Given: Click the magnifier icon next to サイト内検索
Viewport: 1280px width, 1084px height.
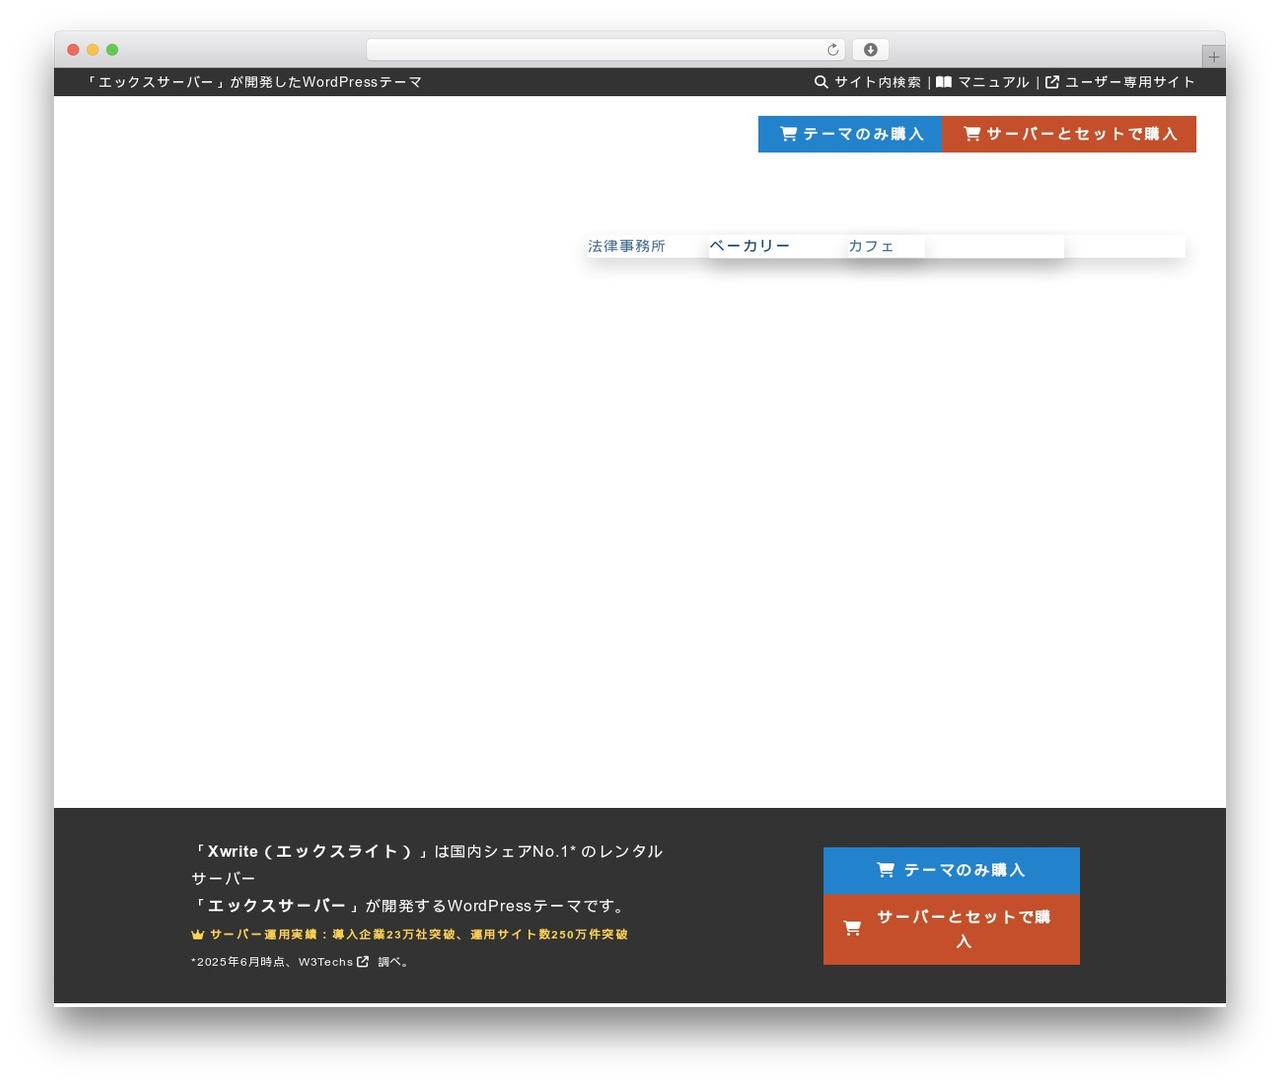Looking at the screenshot, I should (x=821, y=82).
